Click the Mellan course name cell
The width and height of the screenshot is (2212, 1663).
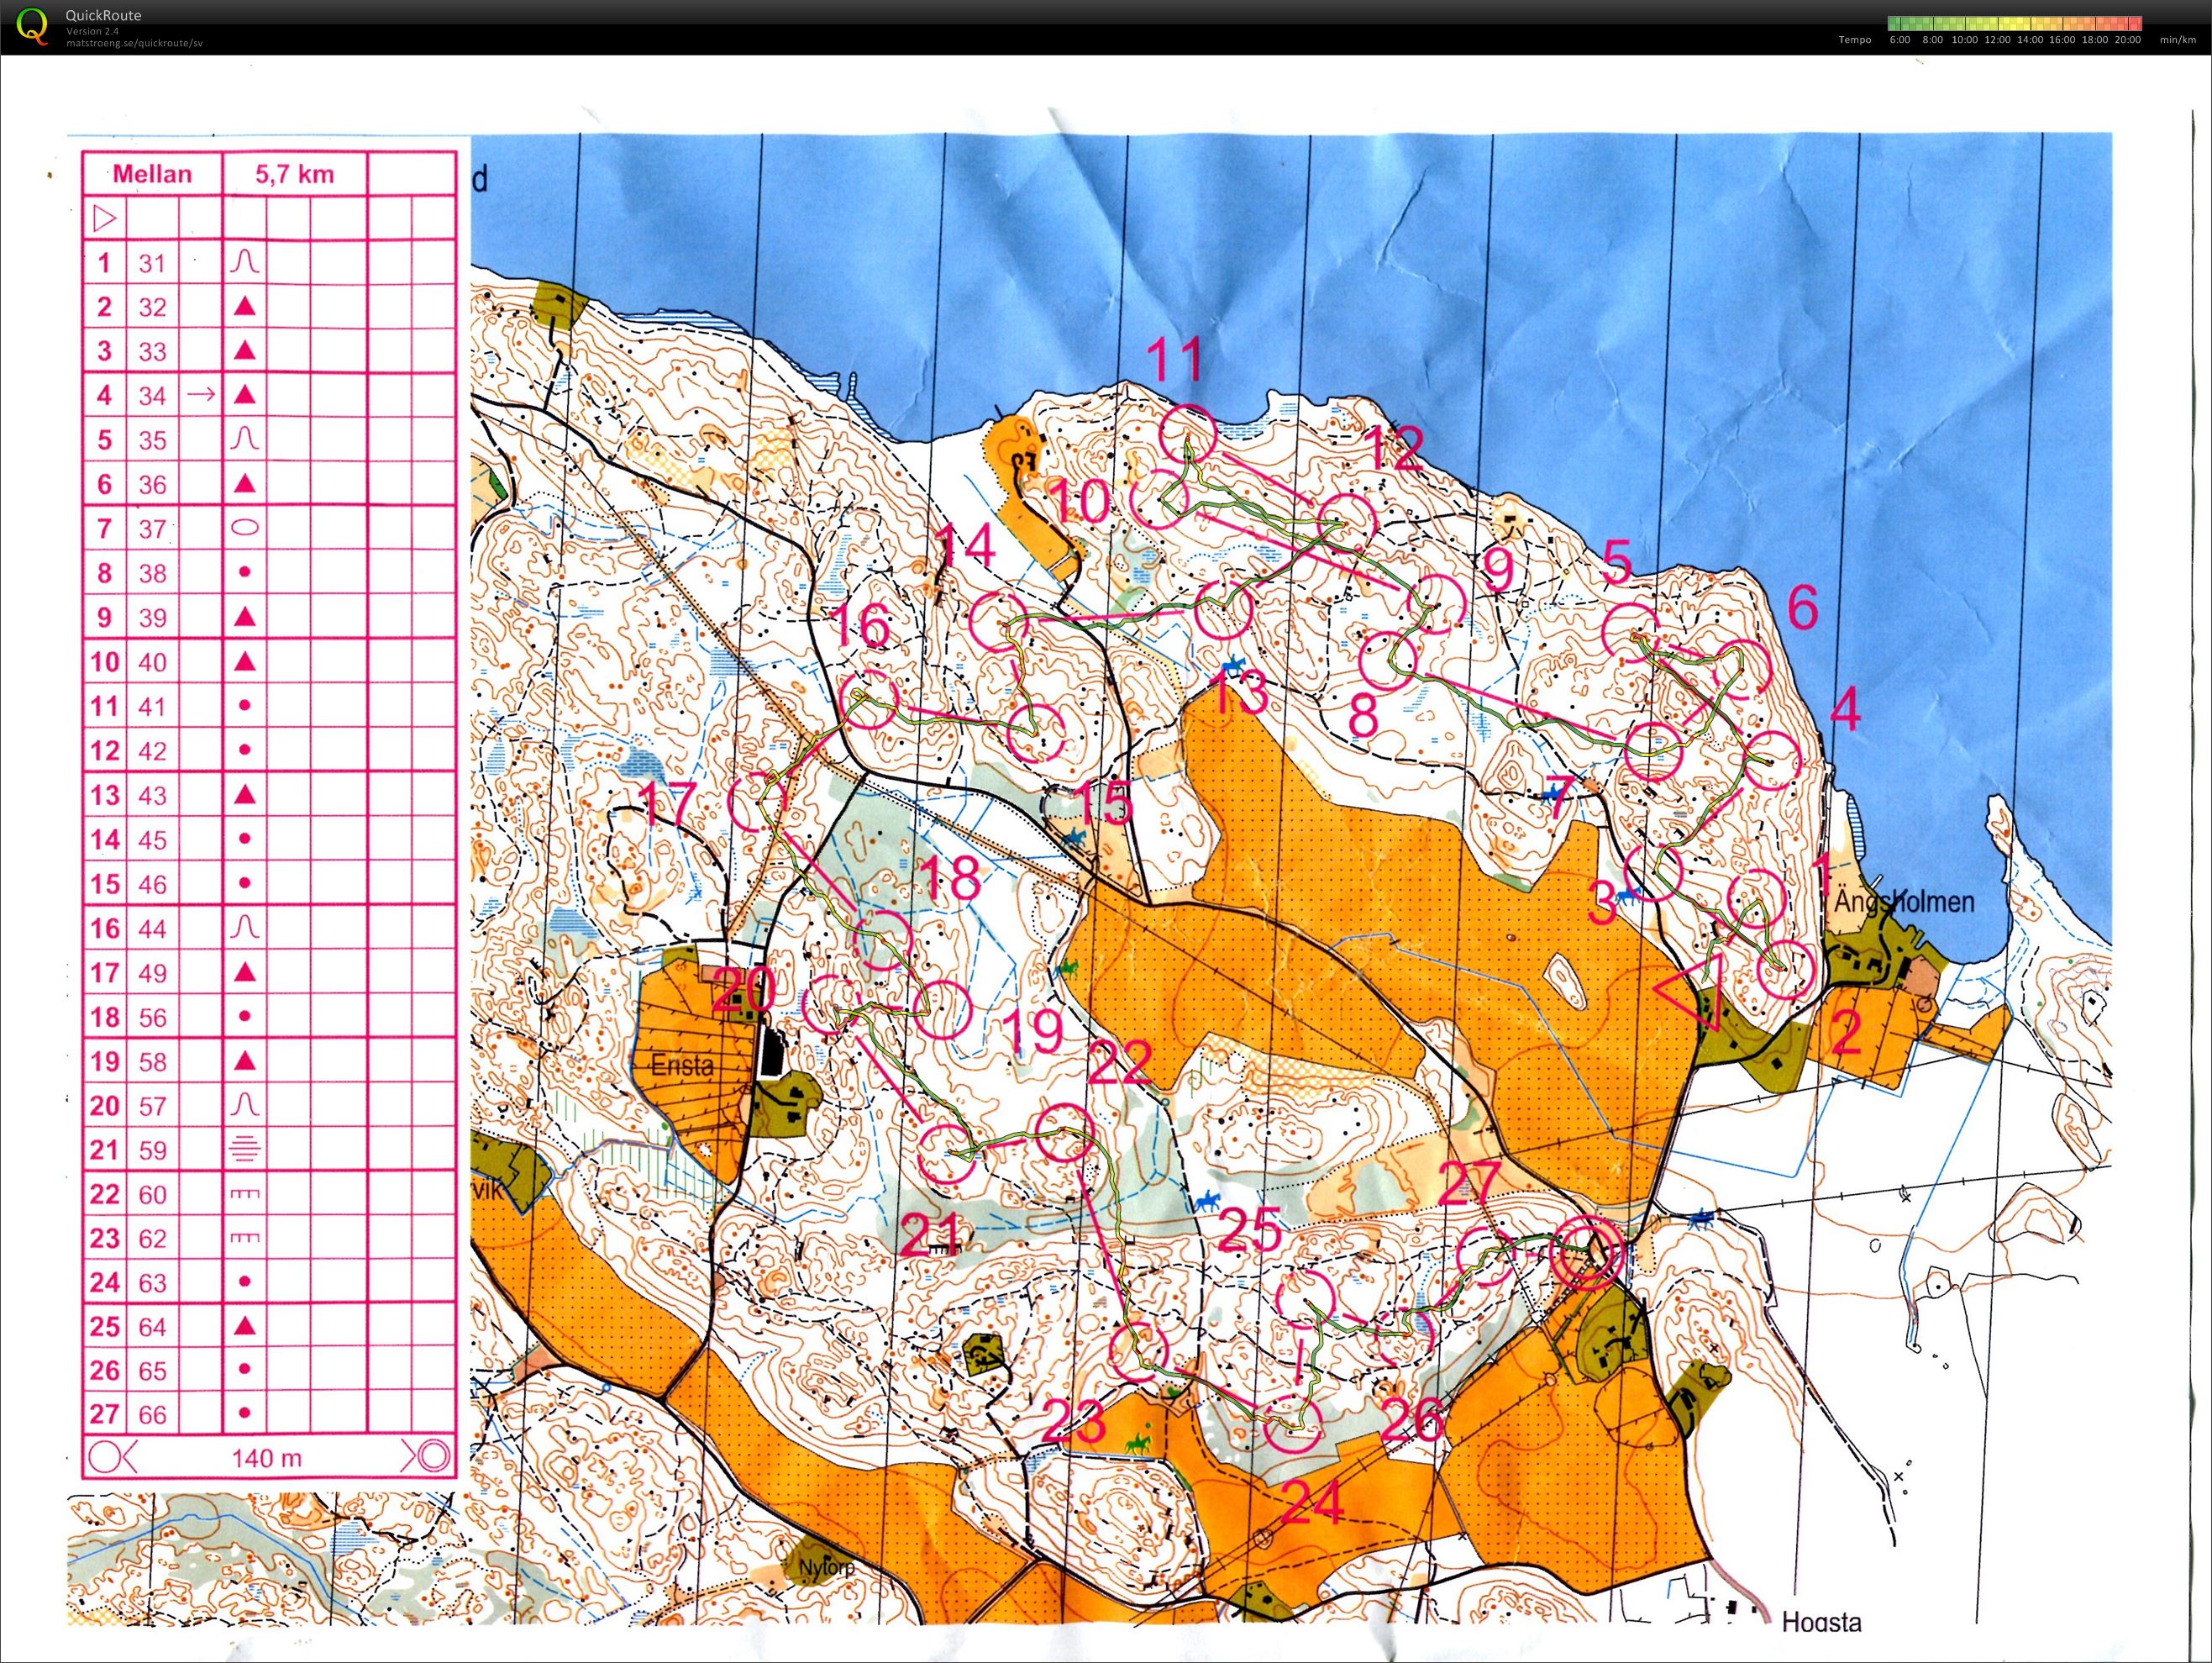(151, 174)
